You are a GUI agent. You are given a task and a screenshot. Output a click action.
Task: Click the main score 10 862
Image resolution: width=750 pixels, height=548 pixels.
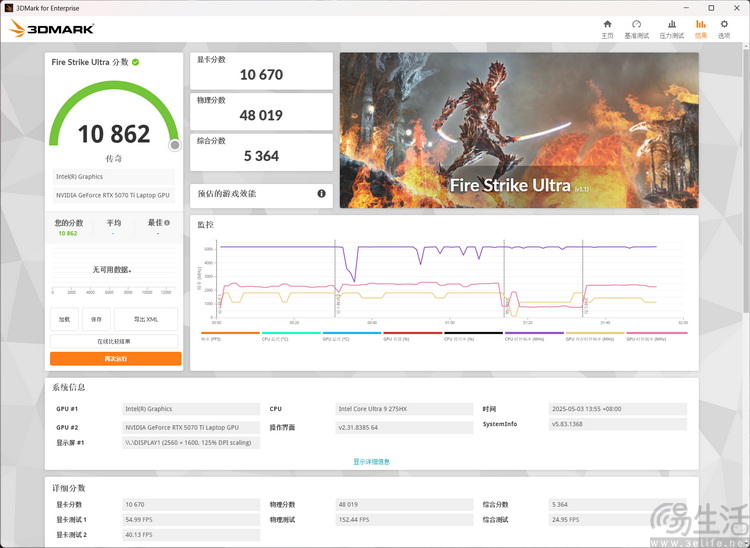tap(114, 134)
